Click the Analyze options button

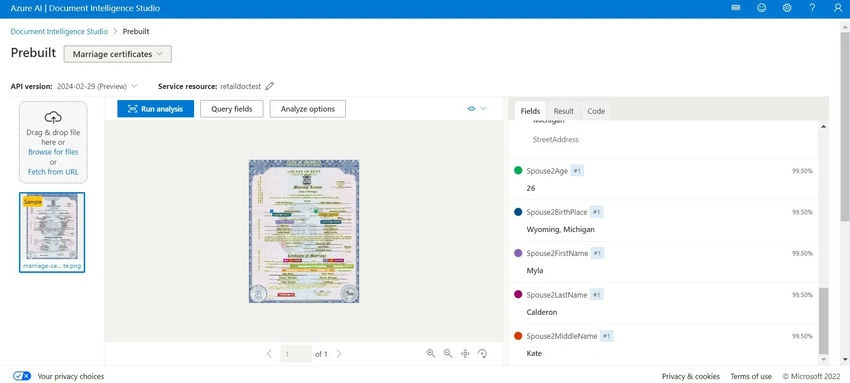308,109
